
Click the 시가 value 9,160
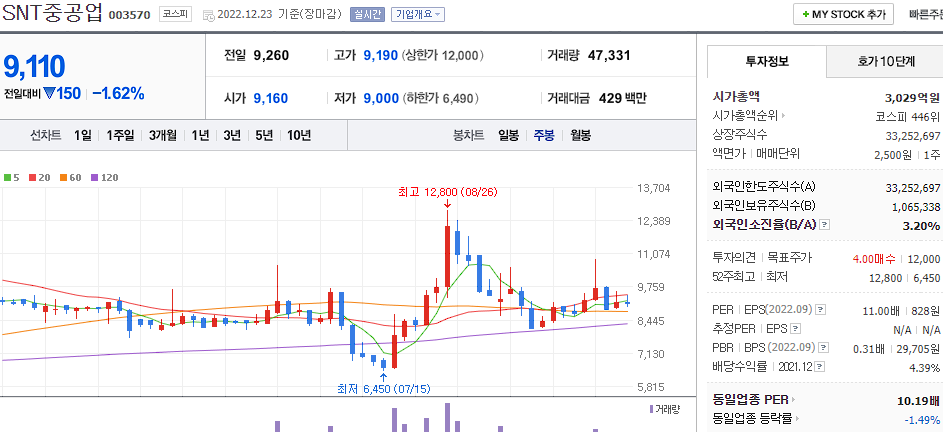(x=271, y=98)
